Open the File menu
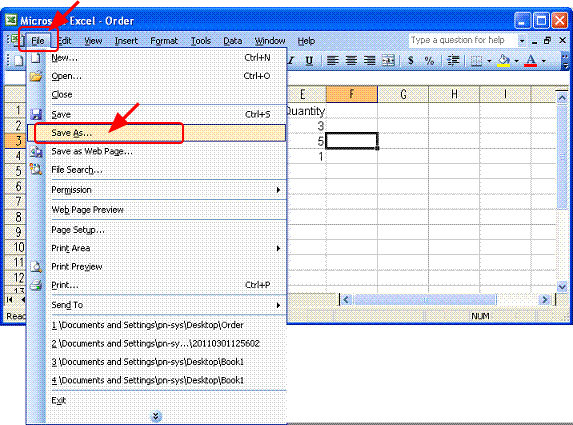The width and height of the screenshot is (573, 425). coord(38,41)
